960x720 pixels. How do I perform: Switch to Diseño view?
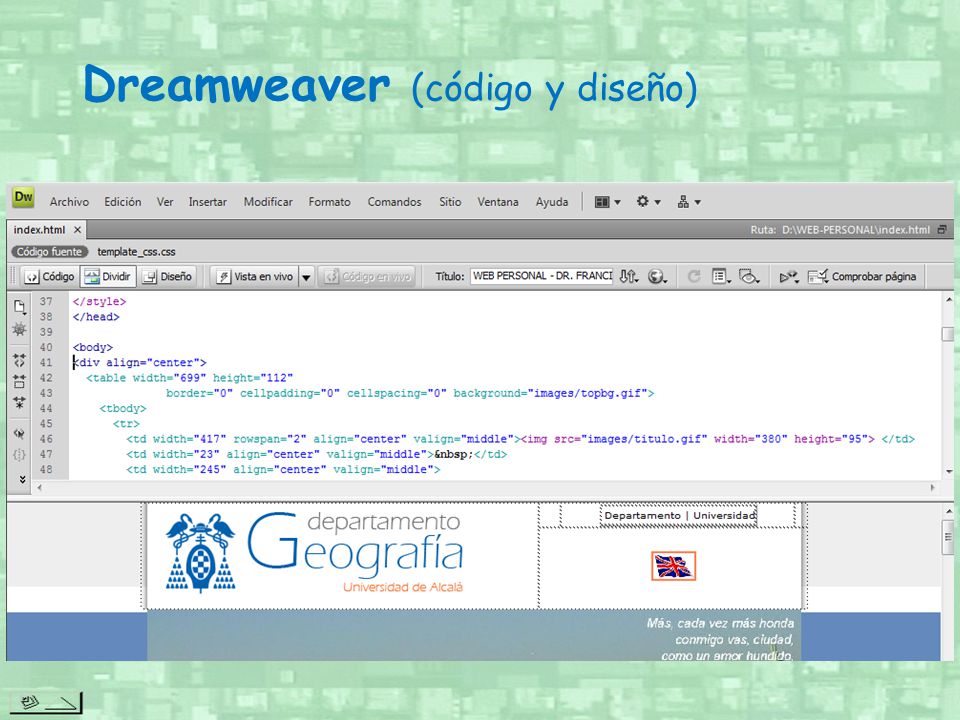click(x=167, y=277)
